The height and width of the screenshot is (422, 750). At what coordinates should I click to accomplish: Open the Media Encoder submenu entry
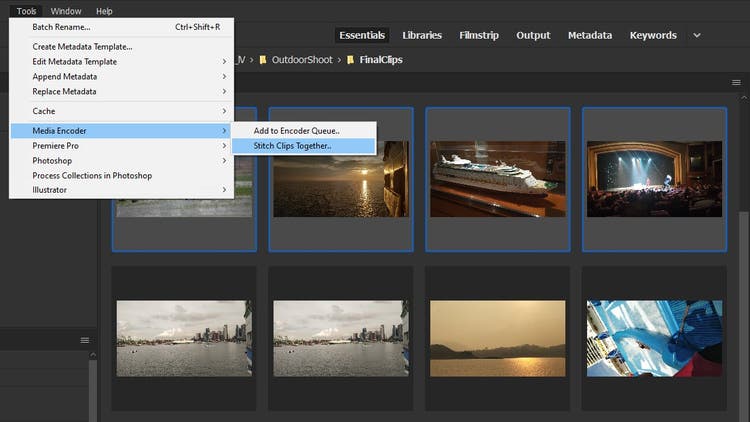[x=121, y=131]
